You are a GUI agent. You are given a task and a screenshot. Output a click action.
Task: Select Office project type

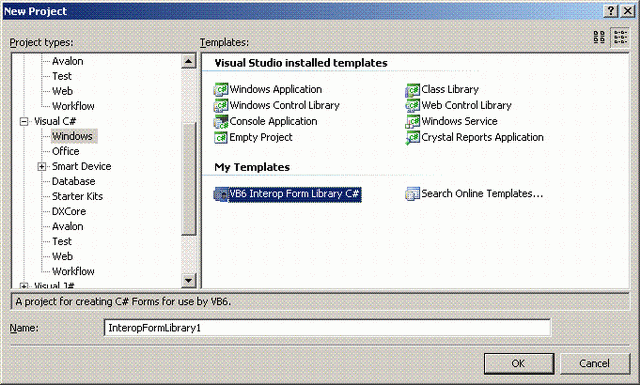coord(66,151)
